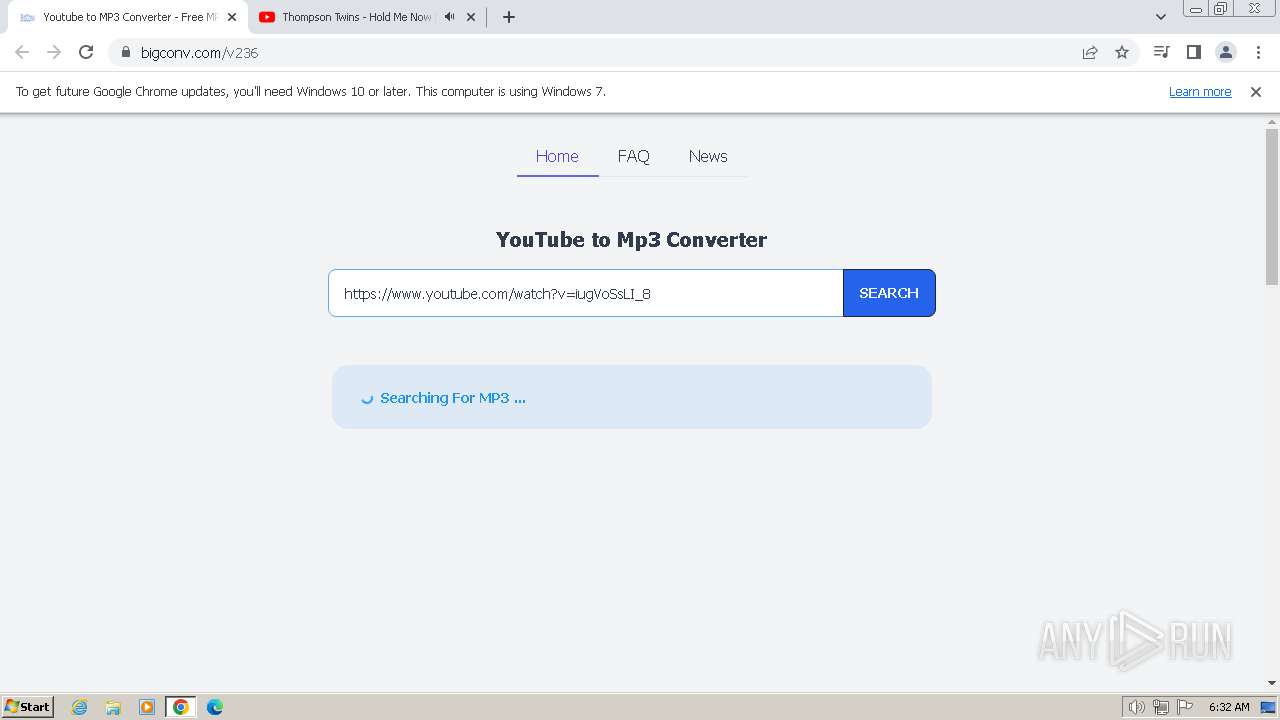Launch Microsoft Edge from taskbar
Screen dimensions: 1280x720
215,707
